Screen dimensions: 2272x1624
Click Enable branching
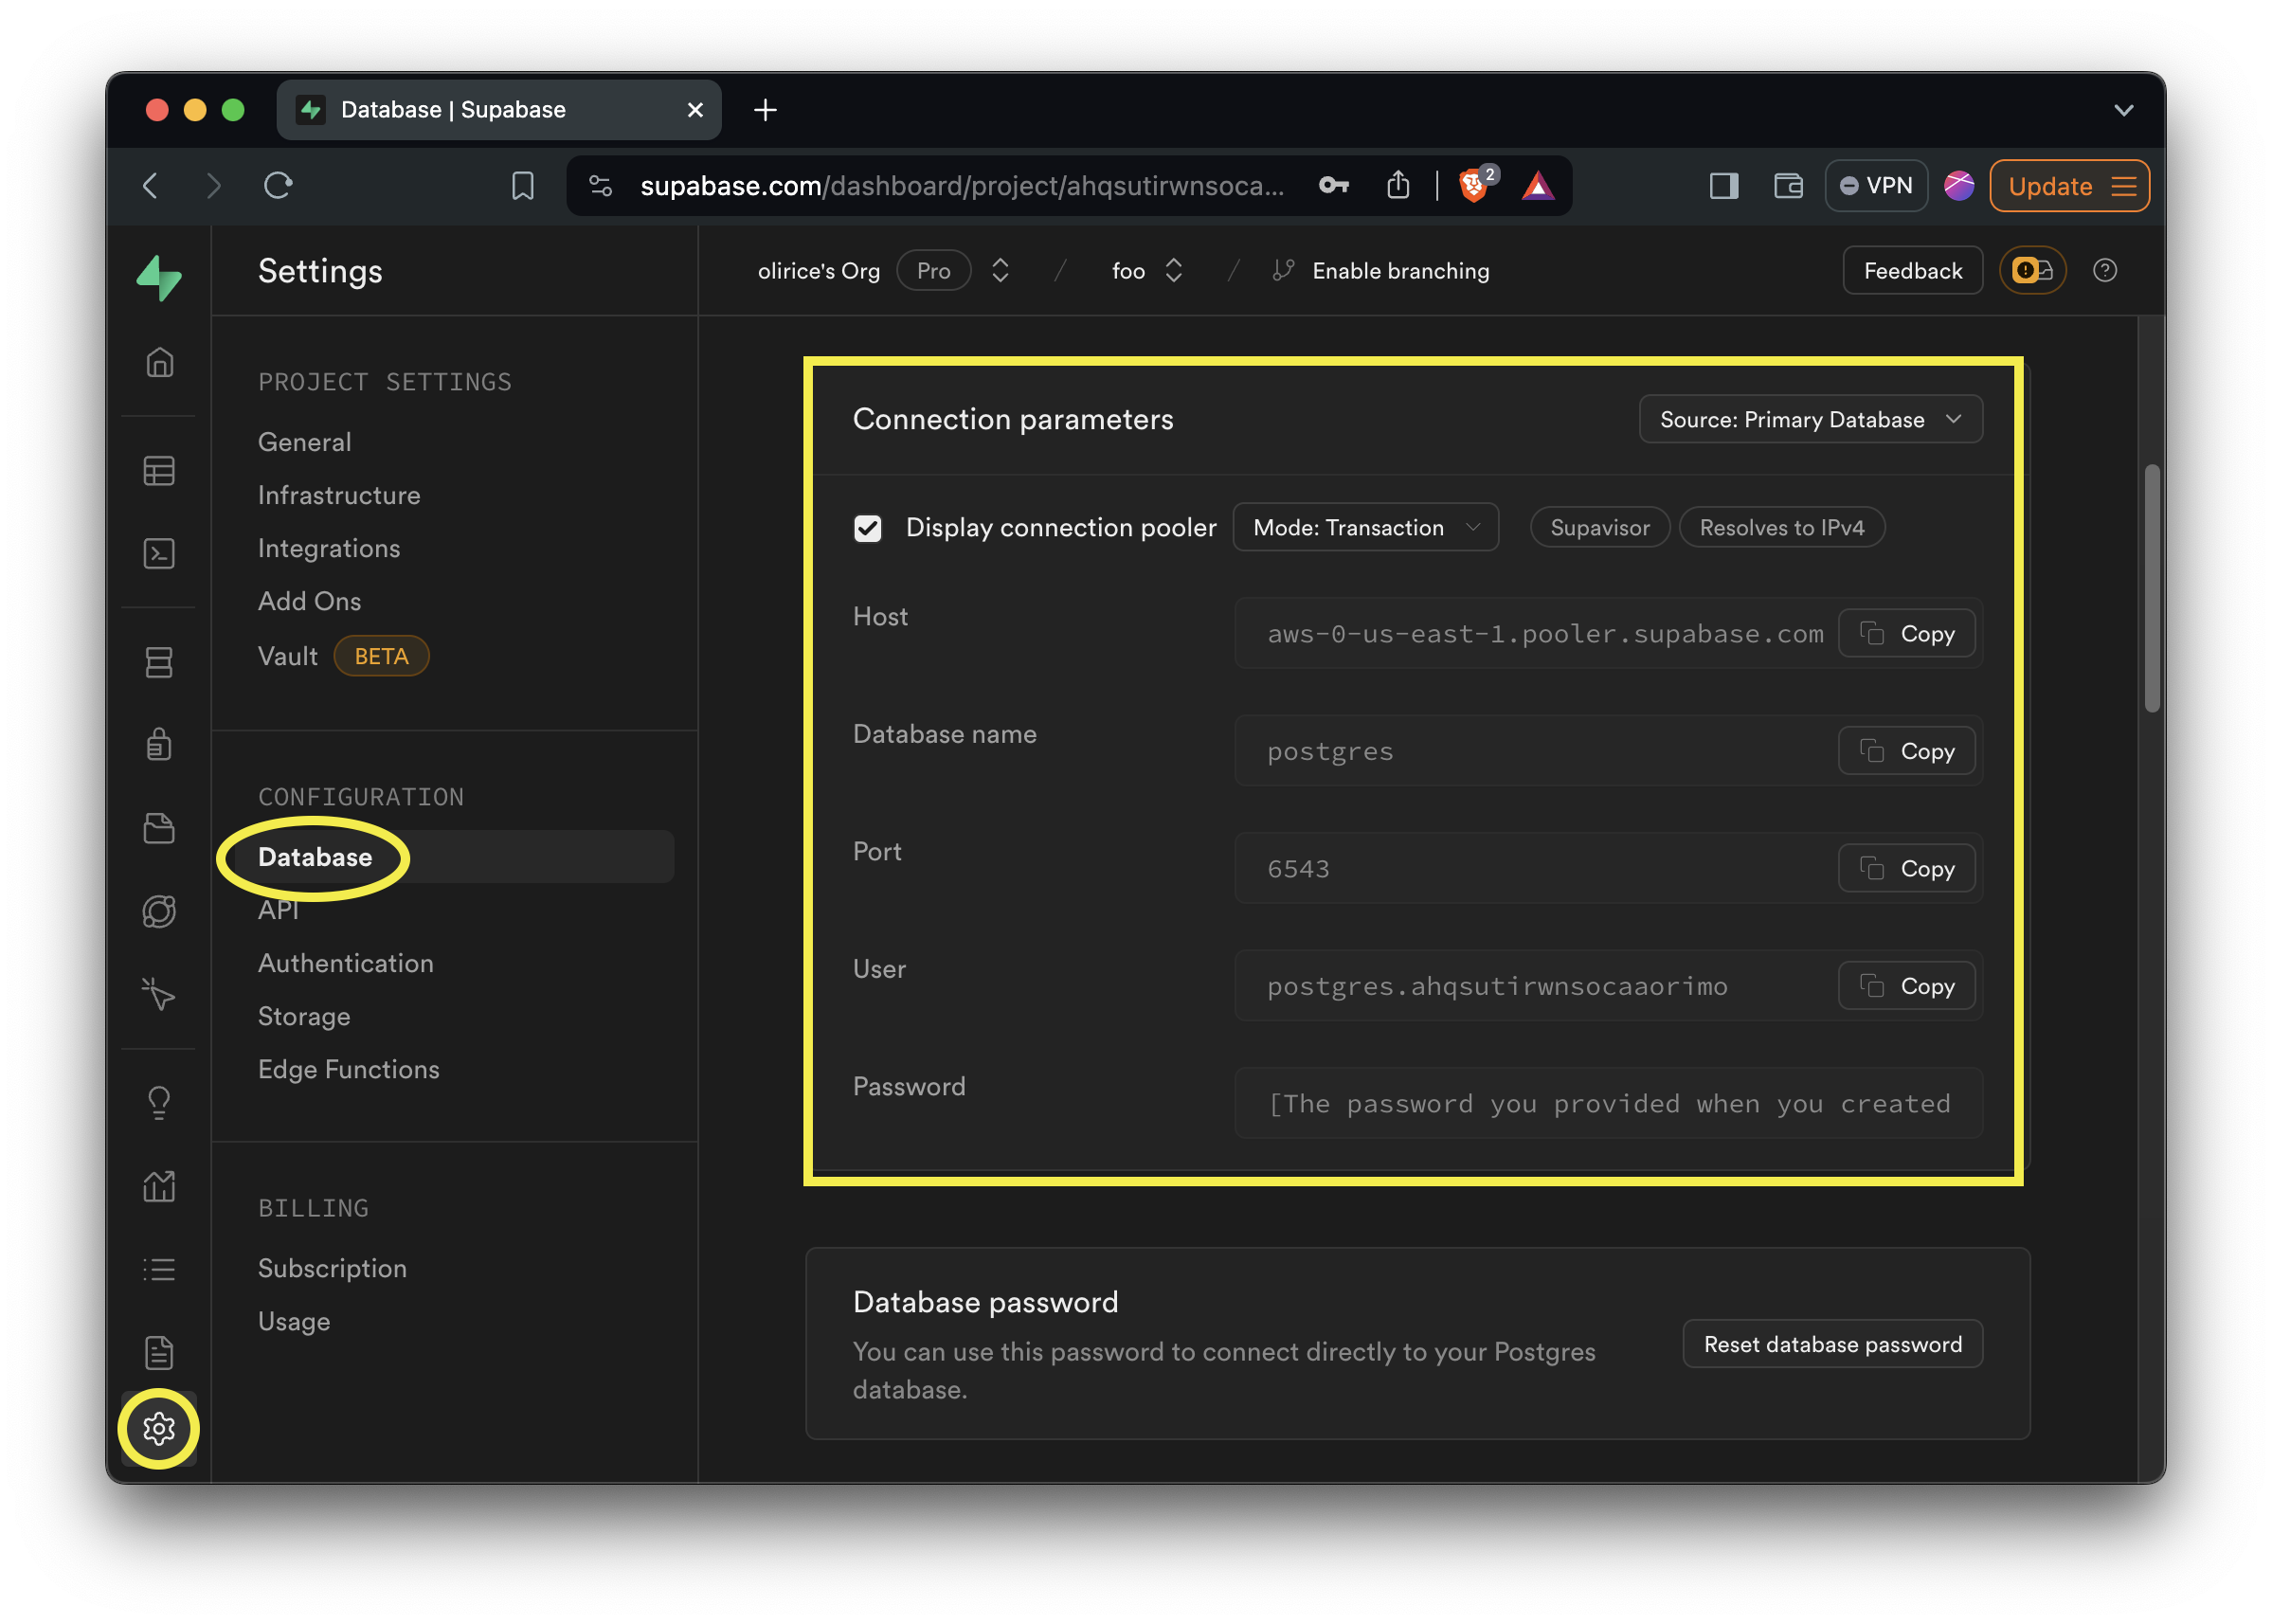point(1380,270)
